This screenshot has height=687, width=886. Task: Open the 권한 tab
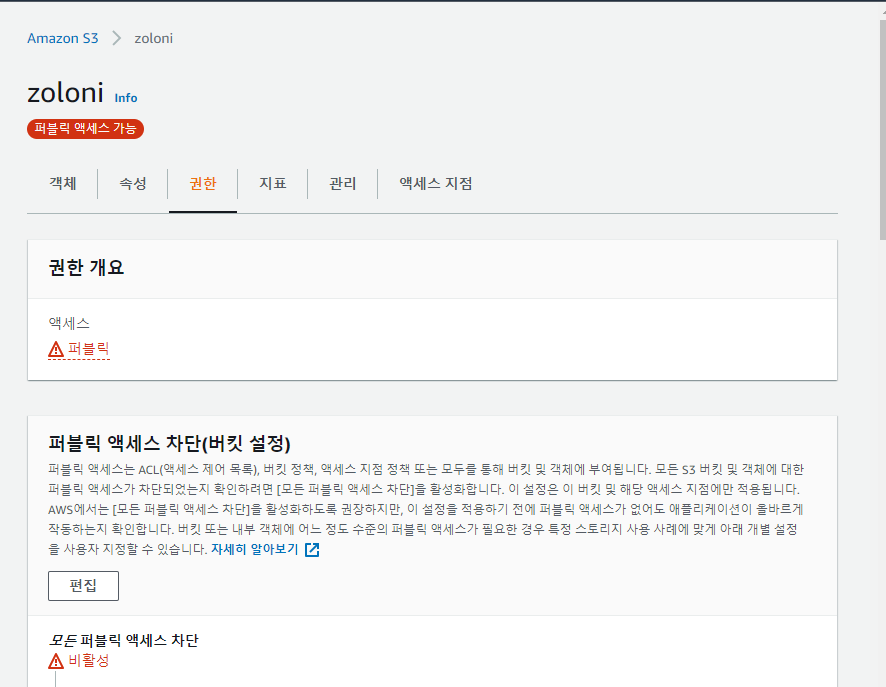(203, 184)
